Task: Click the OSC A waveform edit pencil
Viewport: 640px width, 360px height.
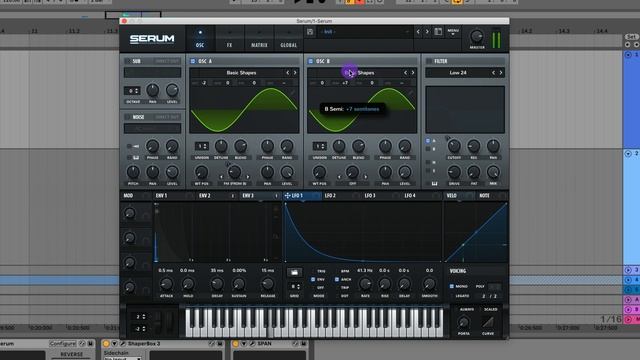Action: [292, 93]
